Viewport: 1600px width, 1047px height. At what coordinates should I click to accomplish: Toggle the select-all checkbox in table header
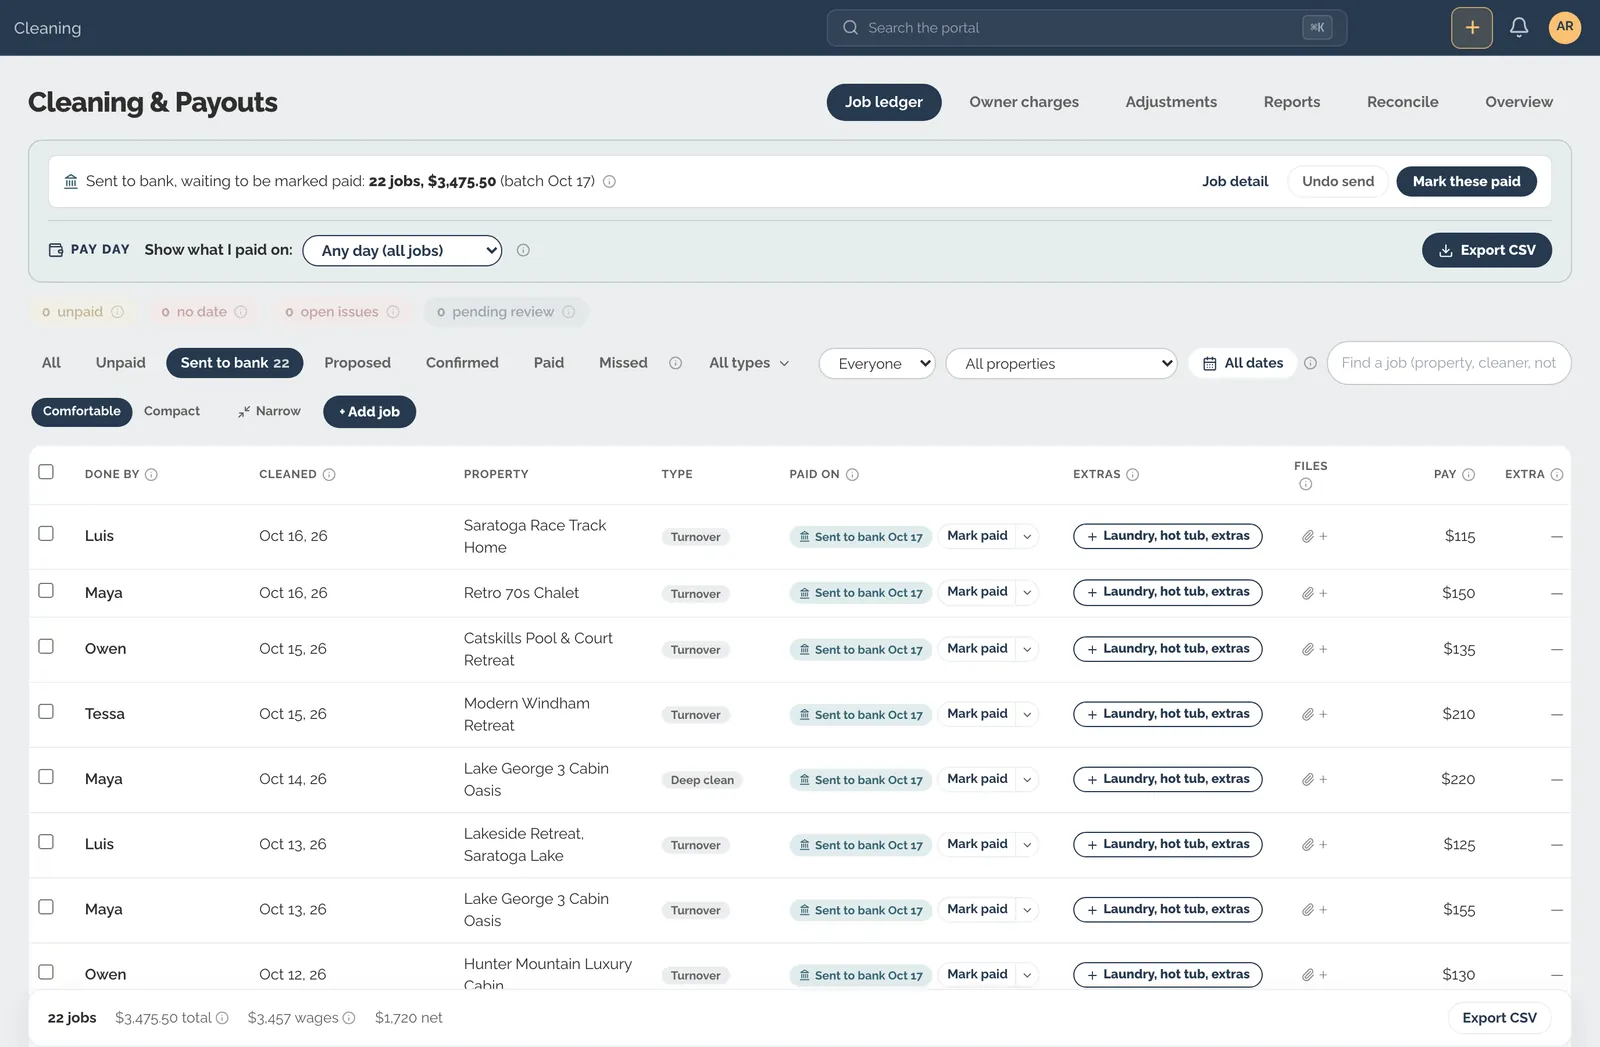[46, 472]
